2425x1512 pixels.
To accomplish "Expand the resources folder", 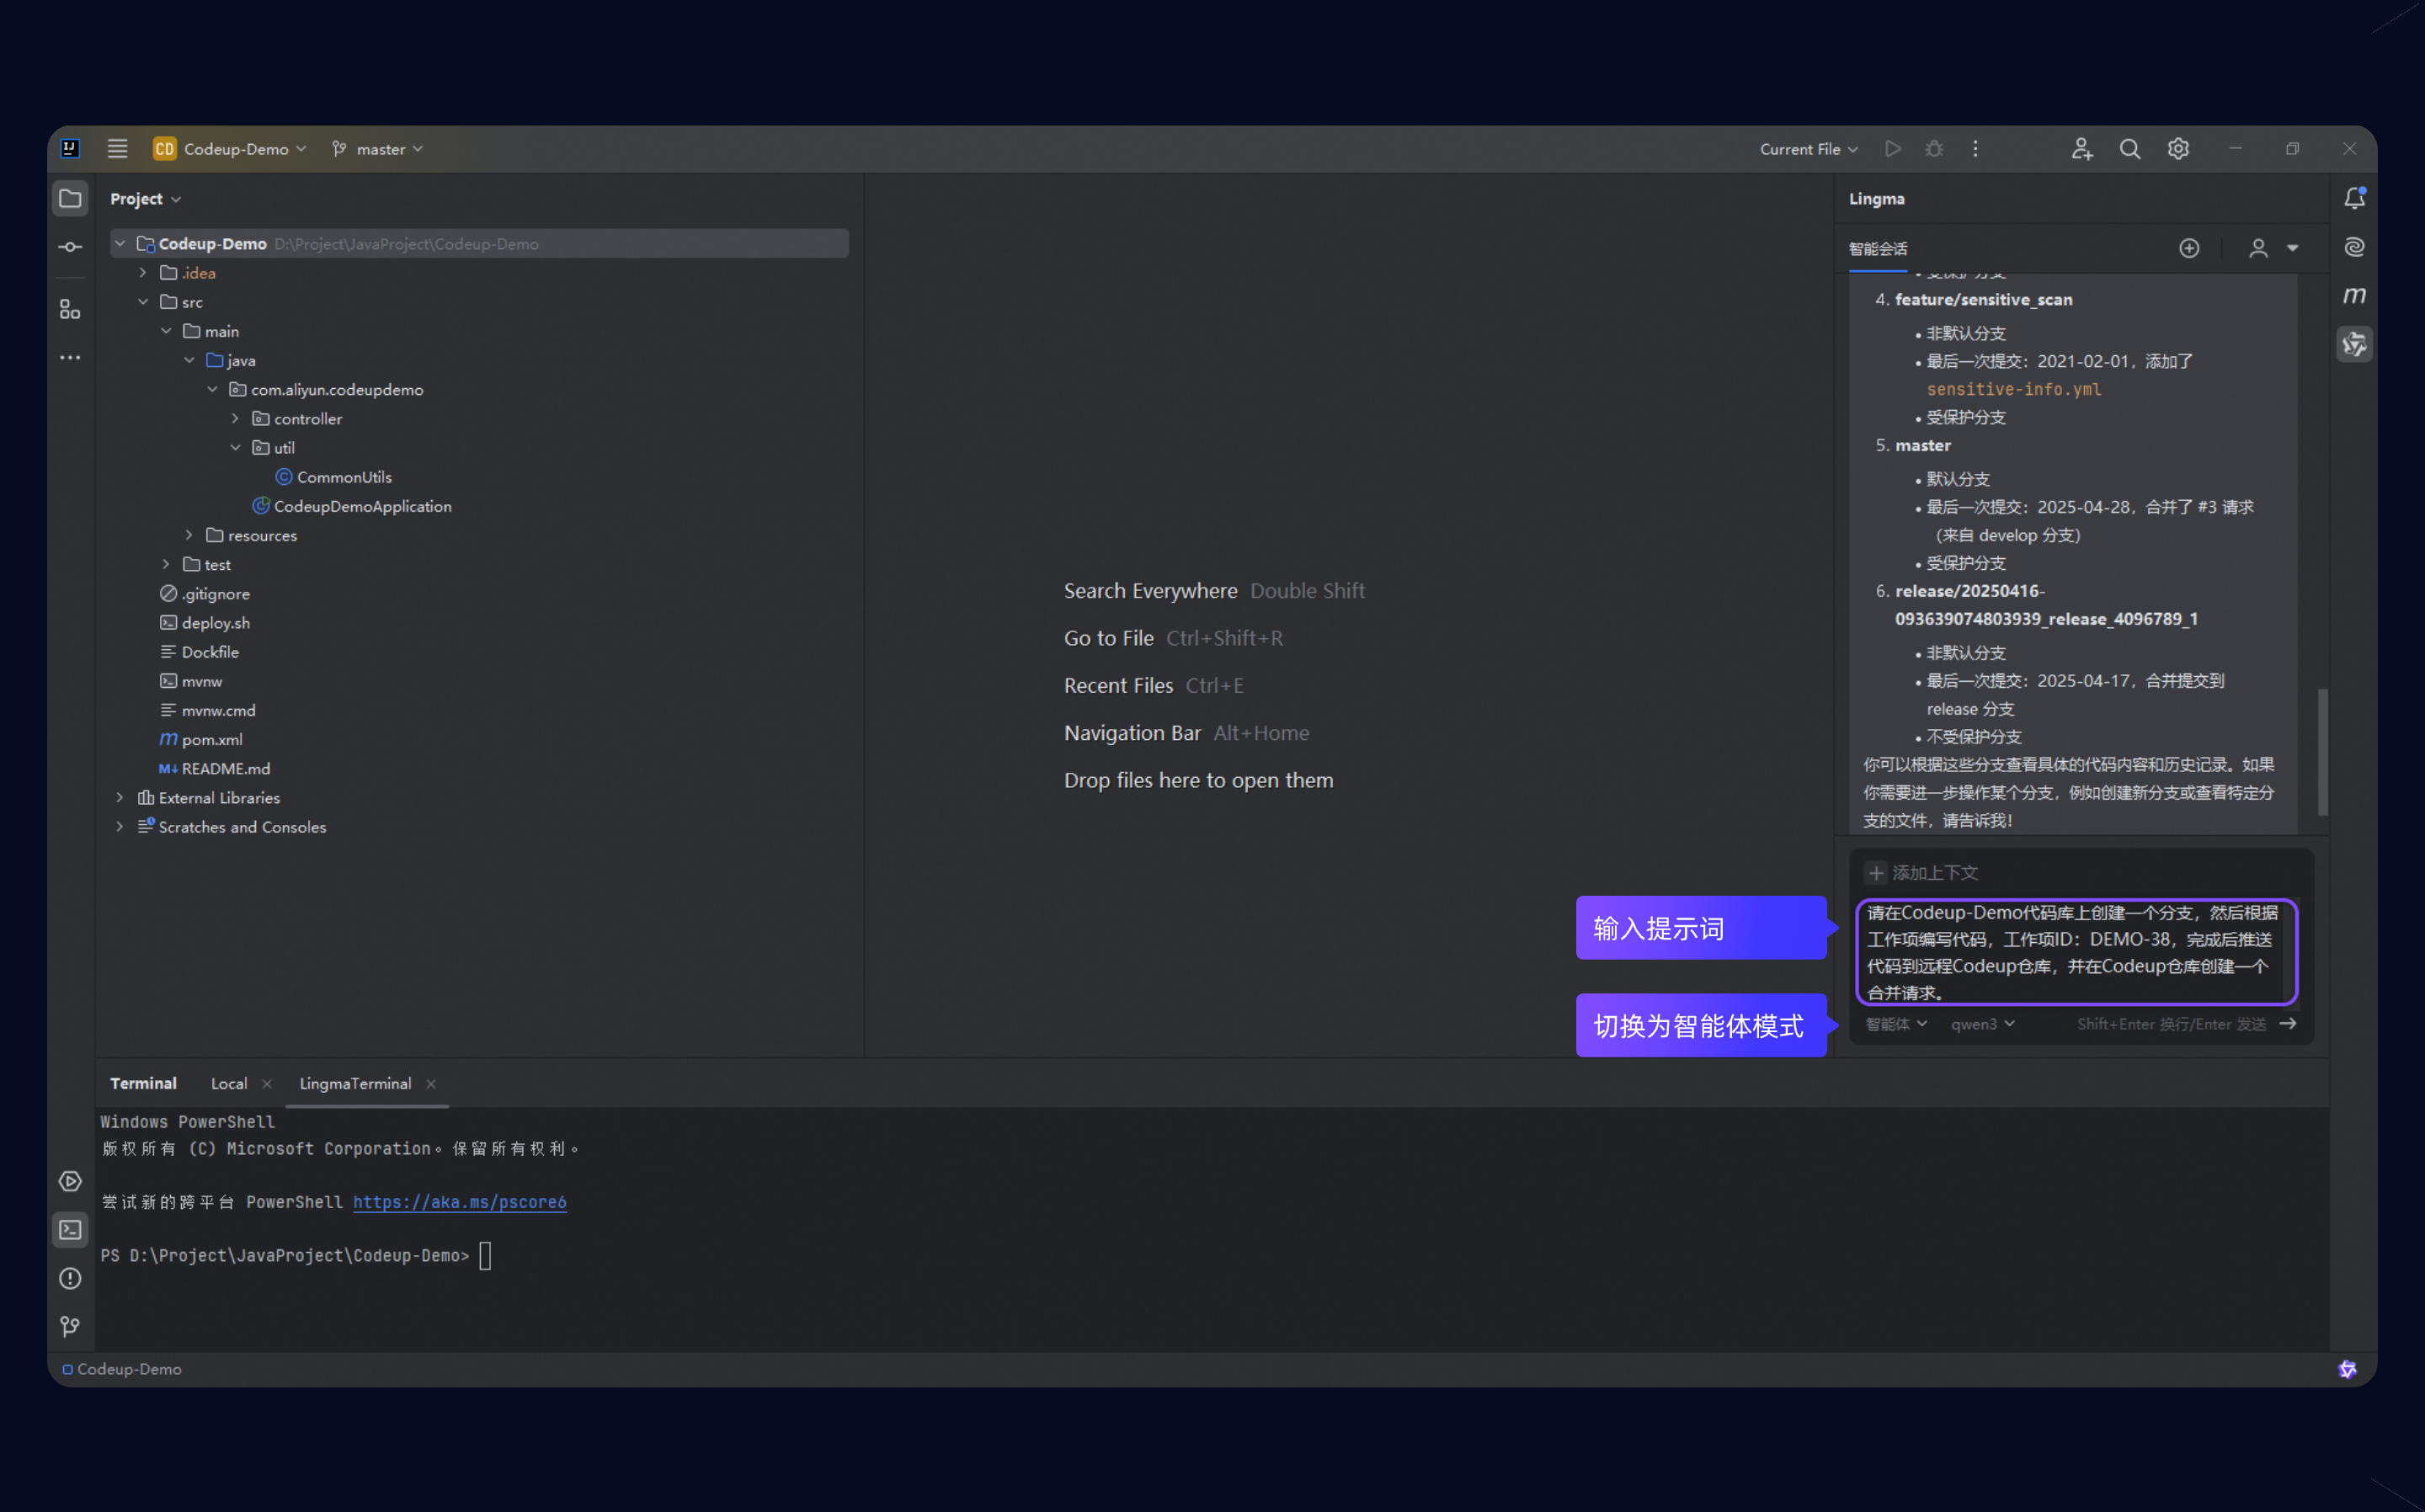I will [189, 536].
